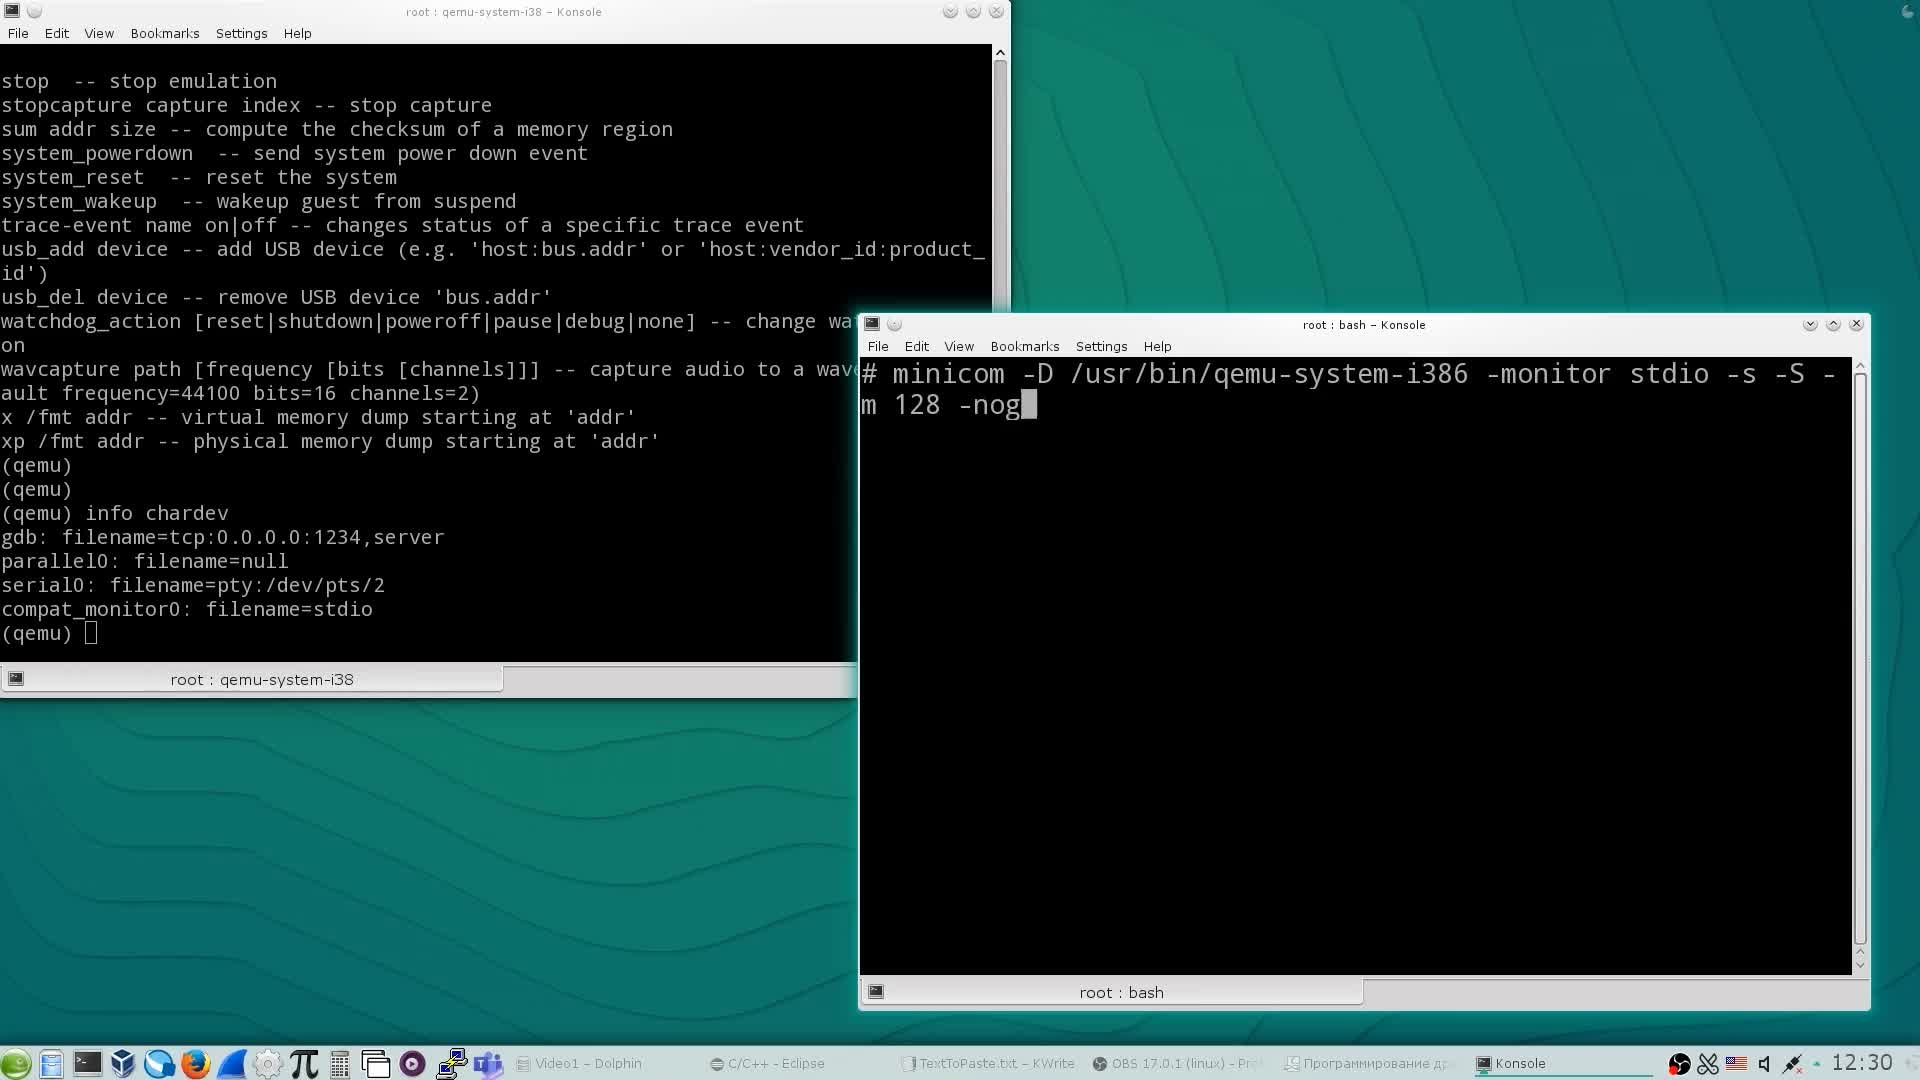
Task: Launch the terminal icon in taskbar
Action: 87,1063
